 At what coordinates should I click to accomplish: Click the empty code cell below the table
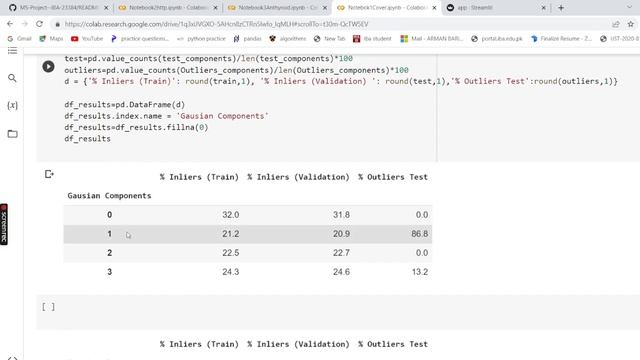[x=338, y=312]
